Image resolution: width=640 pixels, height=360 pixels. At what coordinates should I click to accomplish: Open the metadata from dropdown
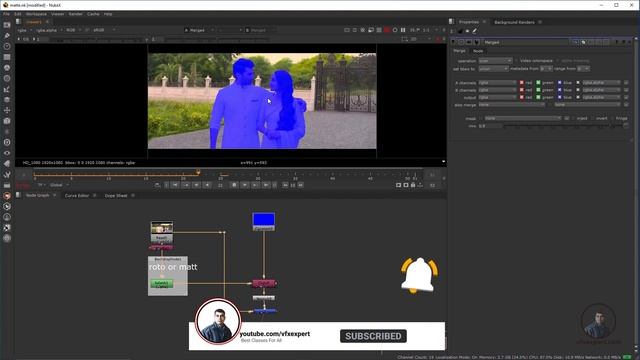click(546, 69)
